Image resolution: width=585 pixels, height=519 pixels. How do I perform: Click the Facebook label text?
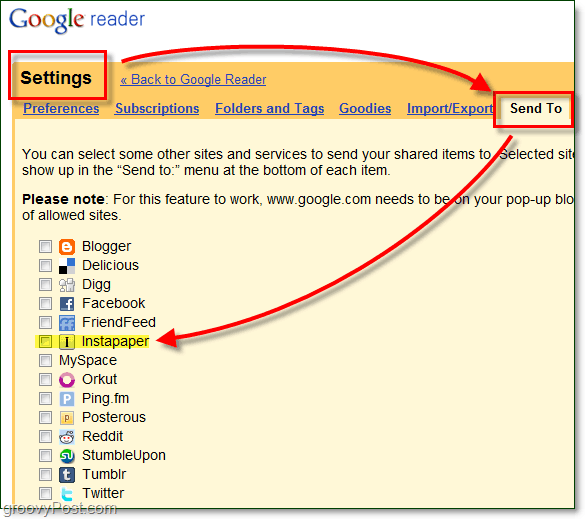click(x=113, y=303)
